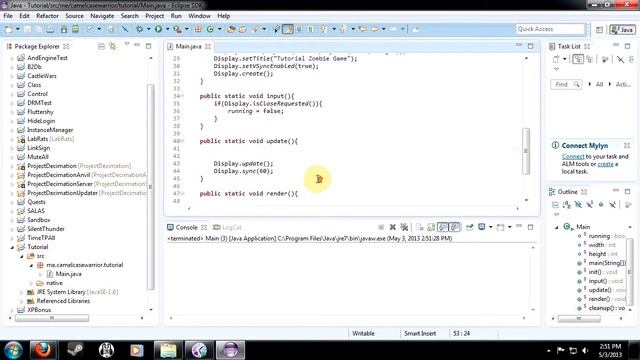Collapse the Tutorial project tree node
640x360 pixels.
pyautogui.click(x=12, y=247)
